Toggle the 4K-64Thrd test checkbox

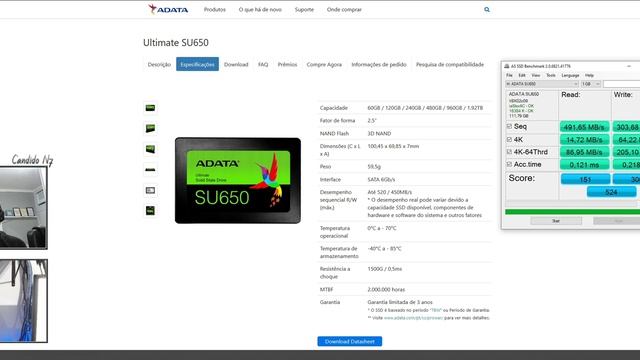[x=509, y=152]
